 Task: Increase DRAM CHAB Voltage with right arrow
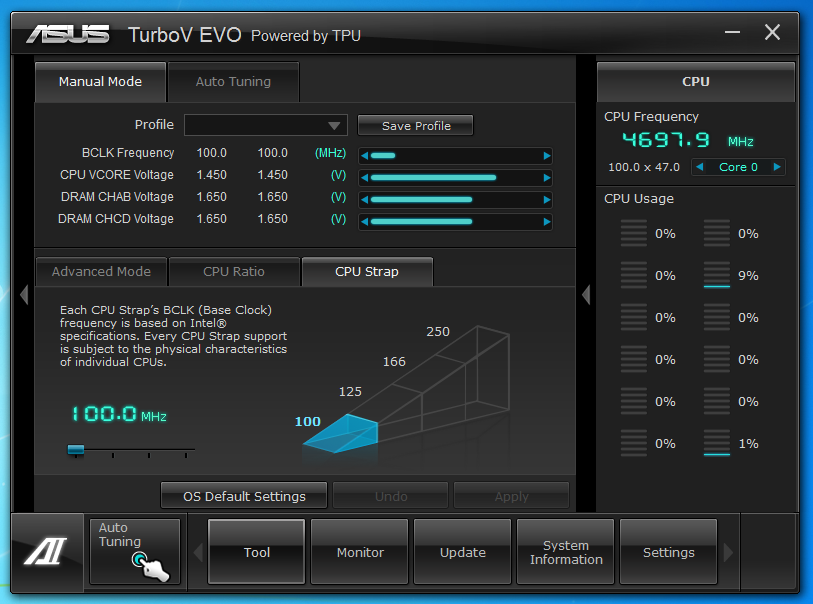point(546,200)
